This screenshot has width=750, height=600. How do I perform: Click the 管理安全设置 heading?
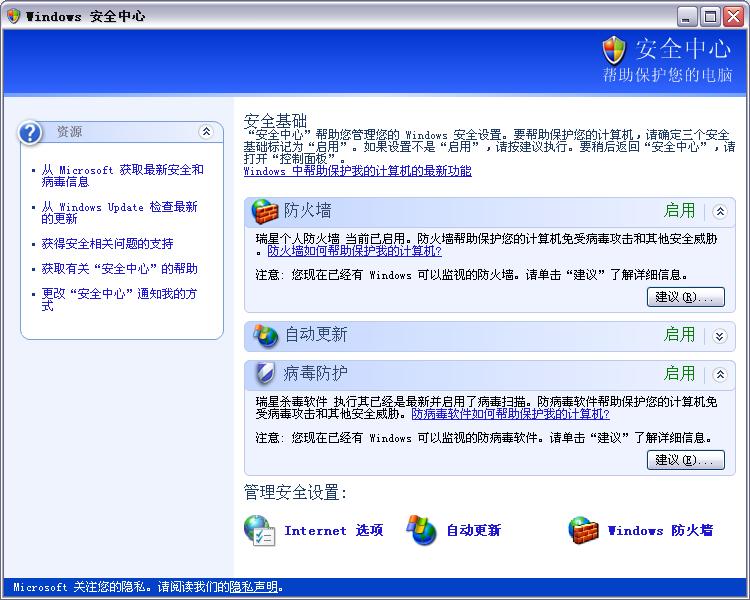tap(295, 492)
